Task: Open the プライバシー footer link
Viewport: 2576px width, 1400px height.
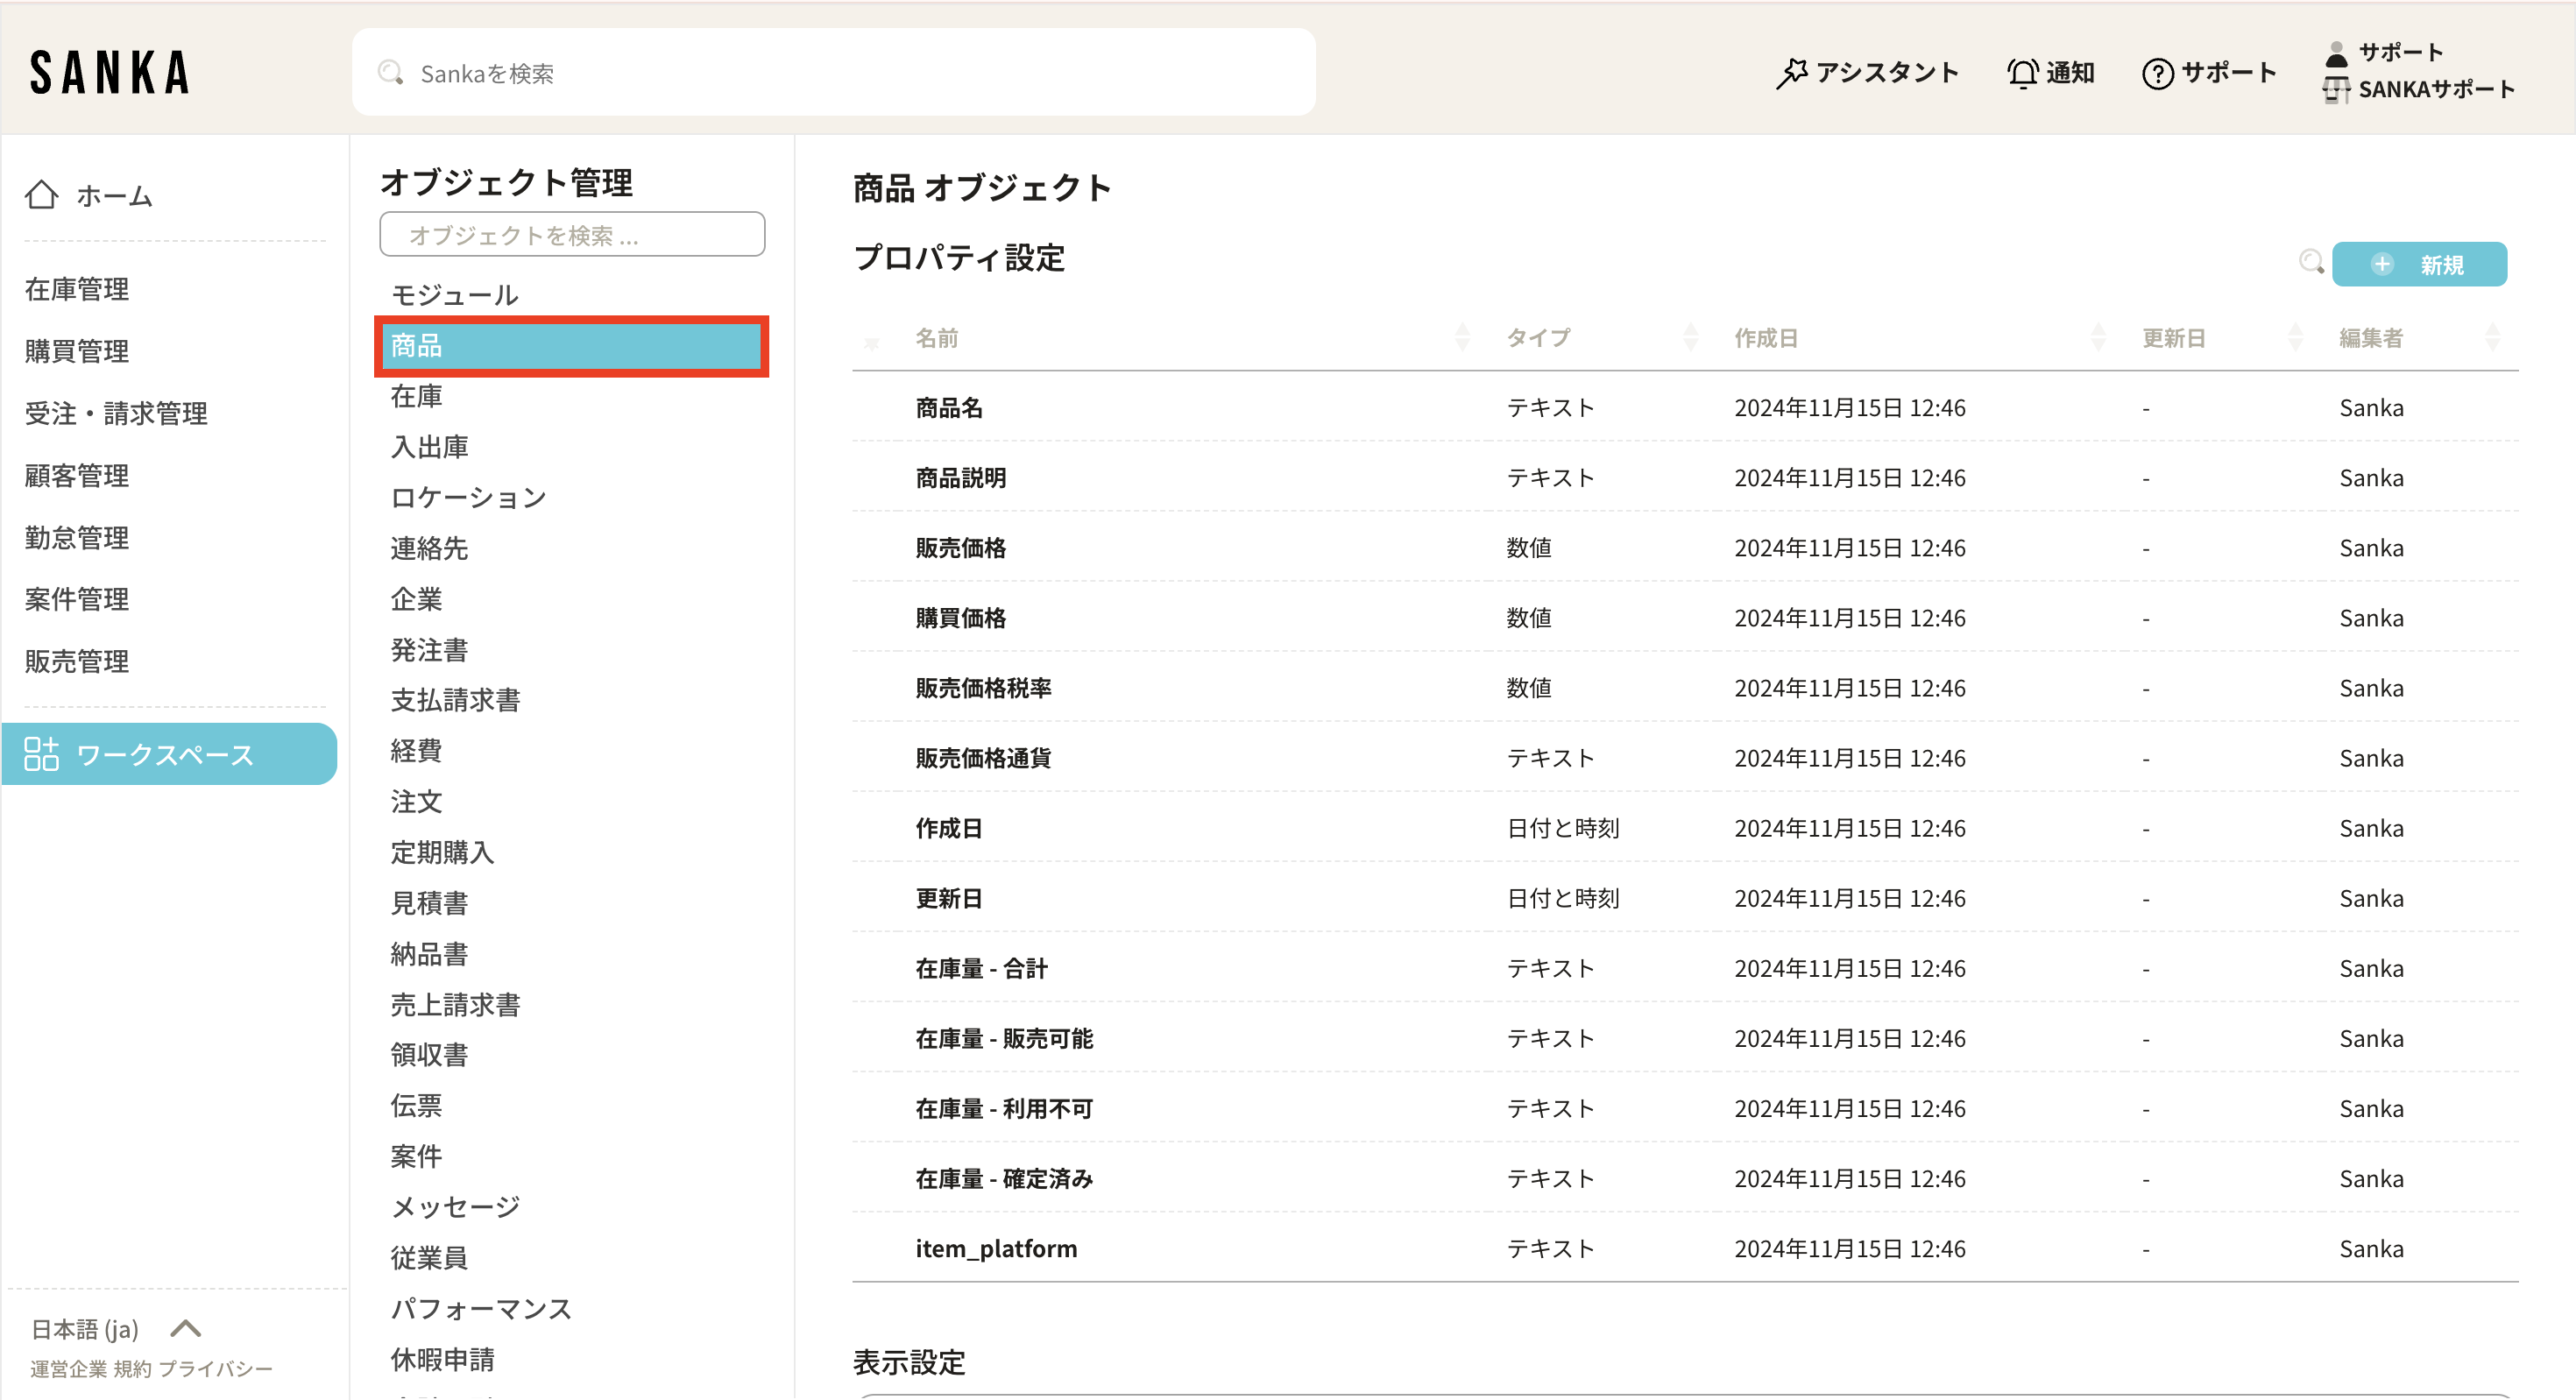Action: [x=215, y=1369]
